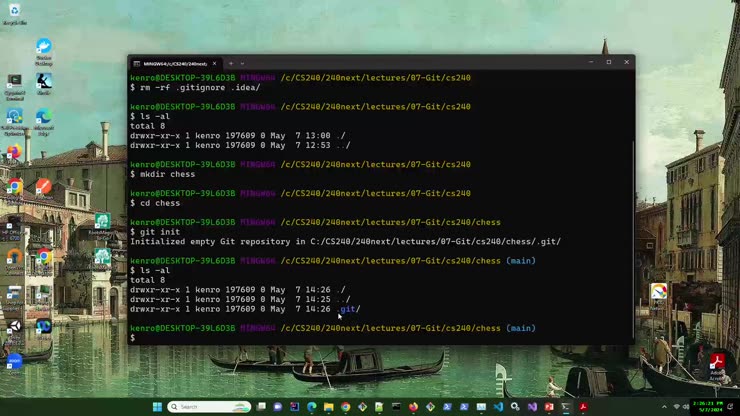
Task: Open the Zoom desktop shortcut
Action: click(x=15, y=363)
